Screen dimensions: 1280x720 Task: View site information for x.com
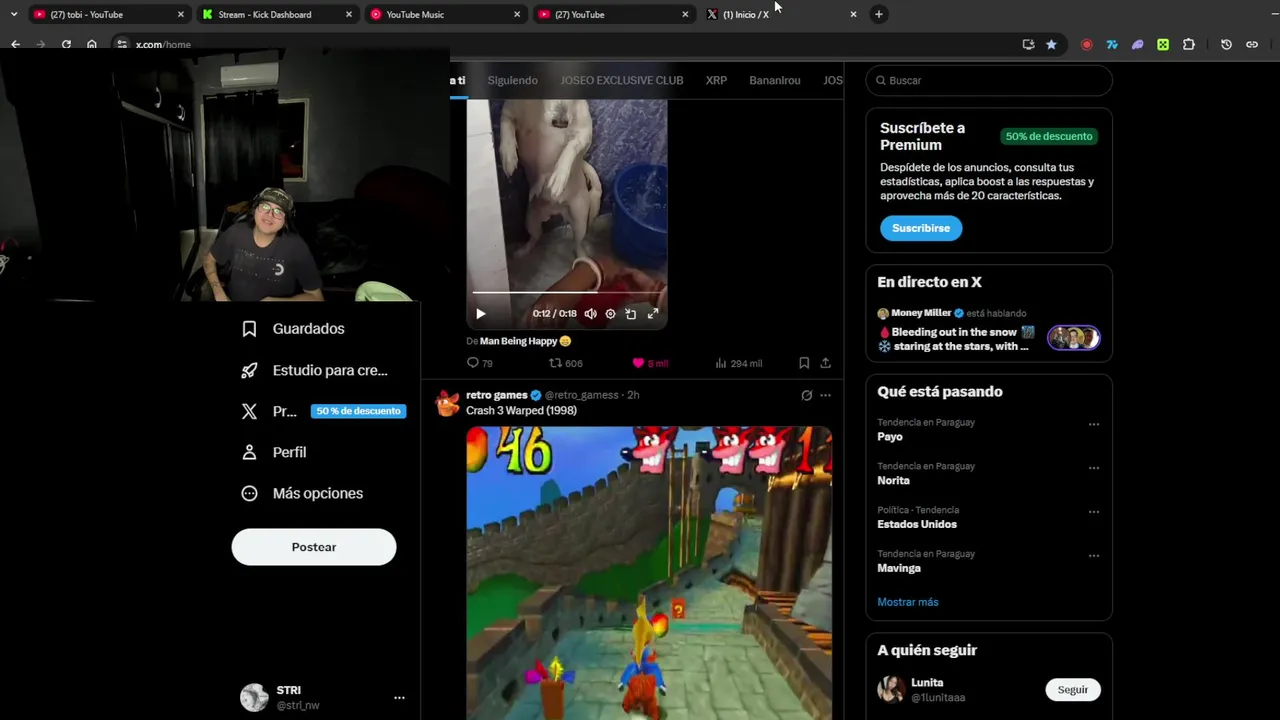point(121,44)
